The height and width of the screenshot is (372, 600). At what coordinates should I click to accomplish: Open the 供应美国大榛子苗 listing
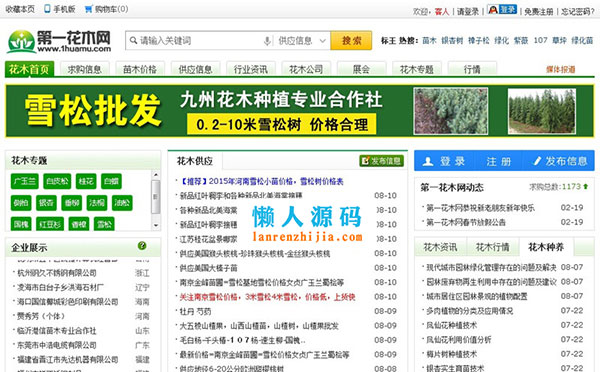(209, 268)
